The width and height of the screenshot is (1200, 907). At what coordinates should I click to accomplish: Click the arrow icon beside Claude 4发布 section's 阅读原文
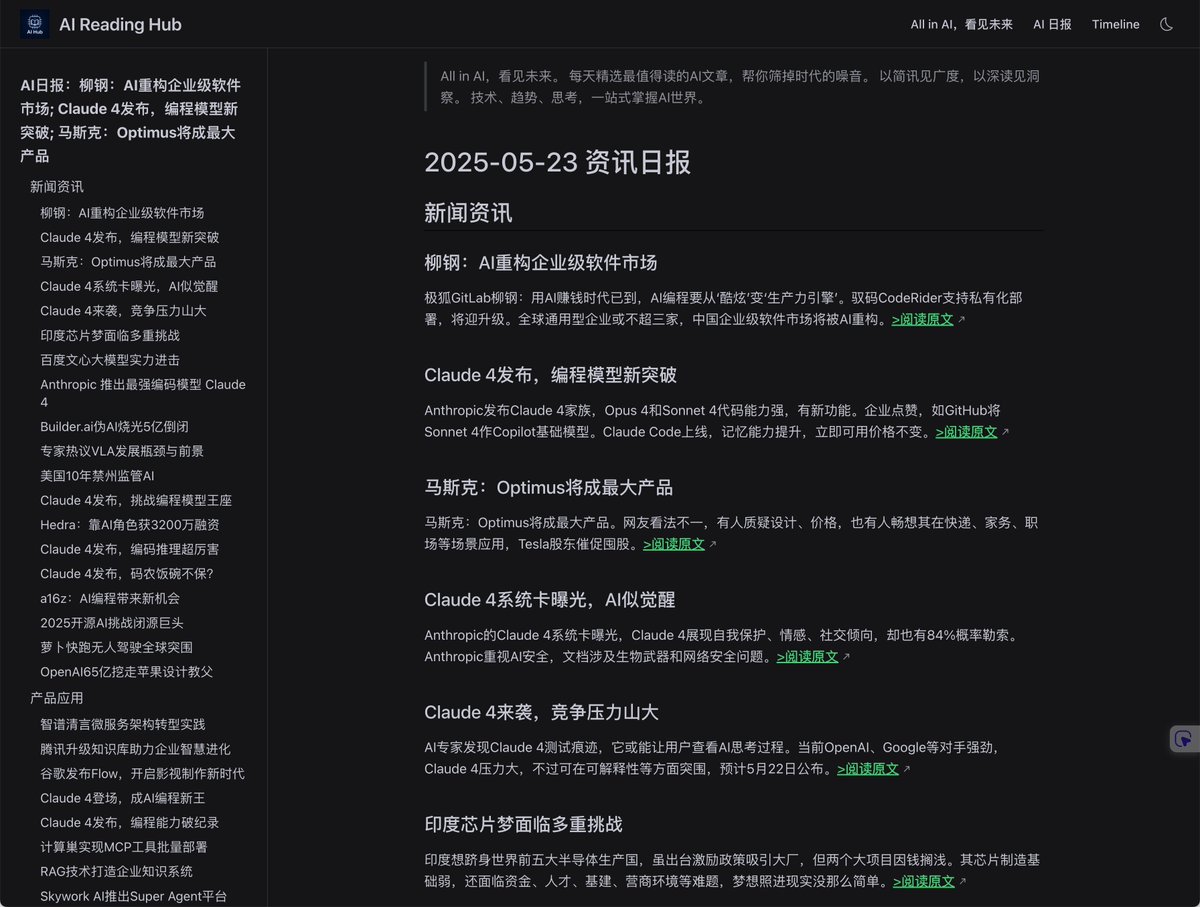[x=1007, y=432]
